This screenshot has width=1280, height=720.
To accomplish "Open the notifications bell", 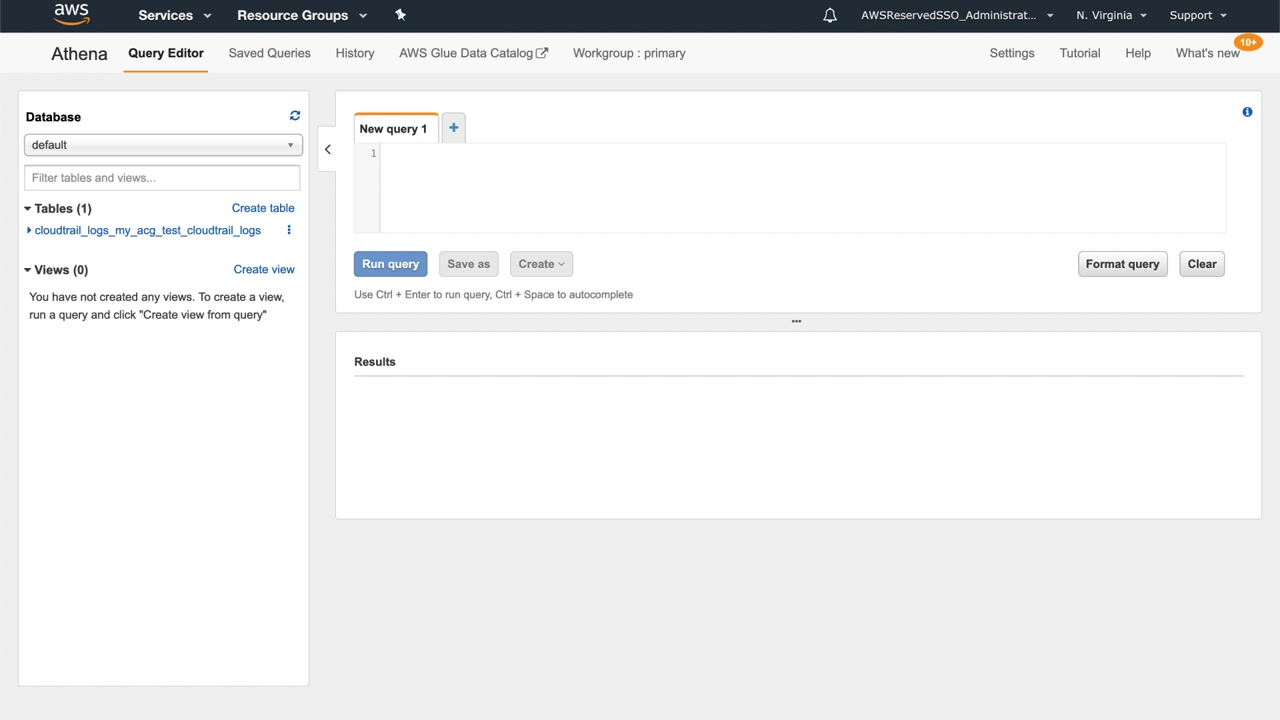I will (x=830, y=15).
